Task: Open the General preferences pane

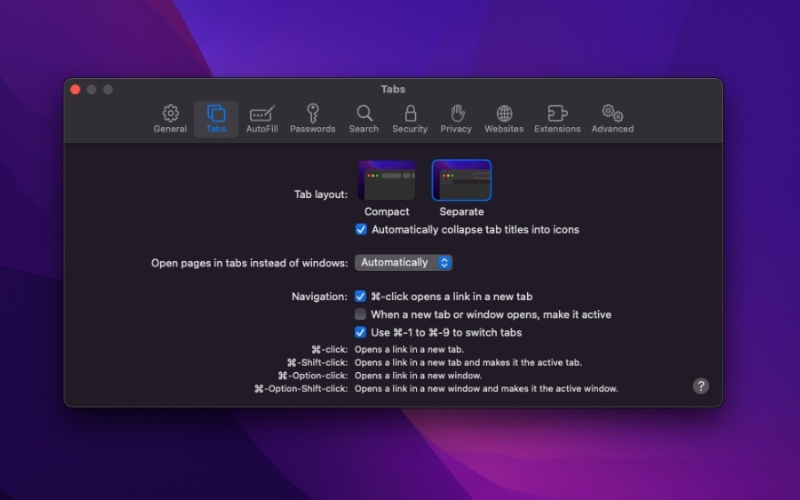Action: click(x=170, y=119)
